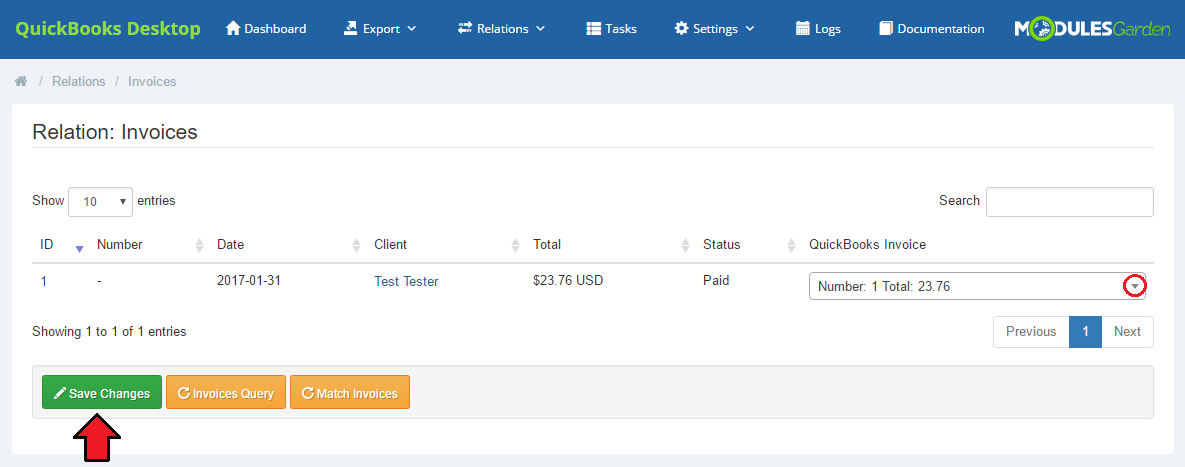The image size is (1185, 467).
Task: Click the Dashboard house icon
Action: (x=233, y=29)
